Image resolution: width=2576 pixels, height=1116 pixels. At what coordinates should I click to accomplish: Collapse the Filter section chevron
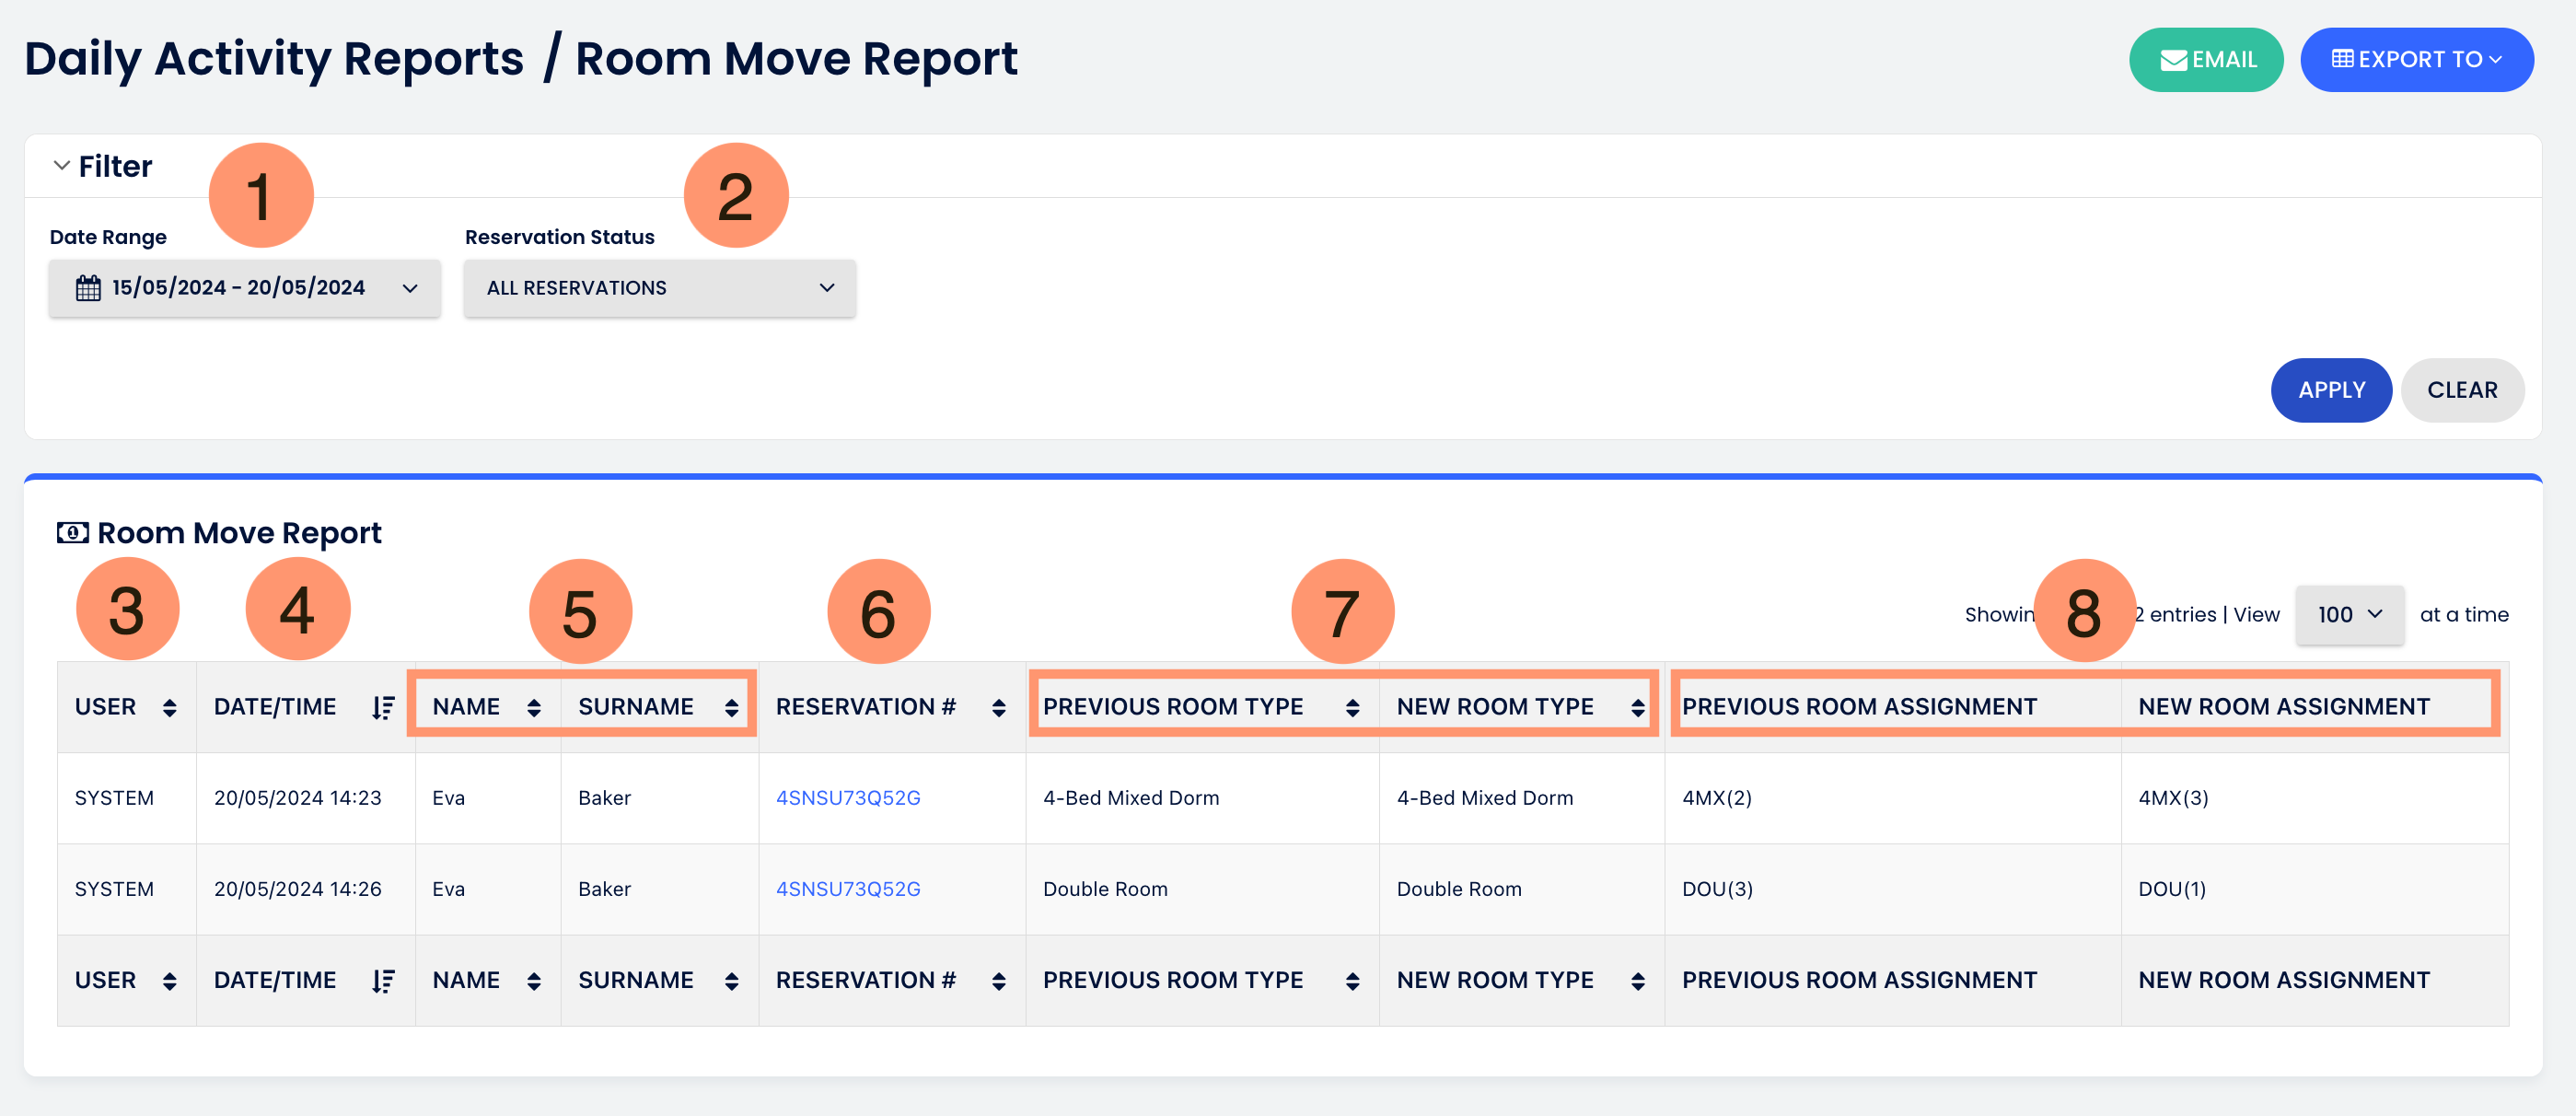tap(62, 166)
